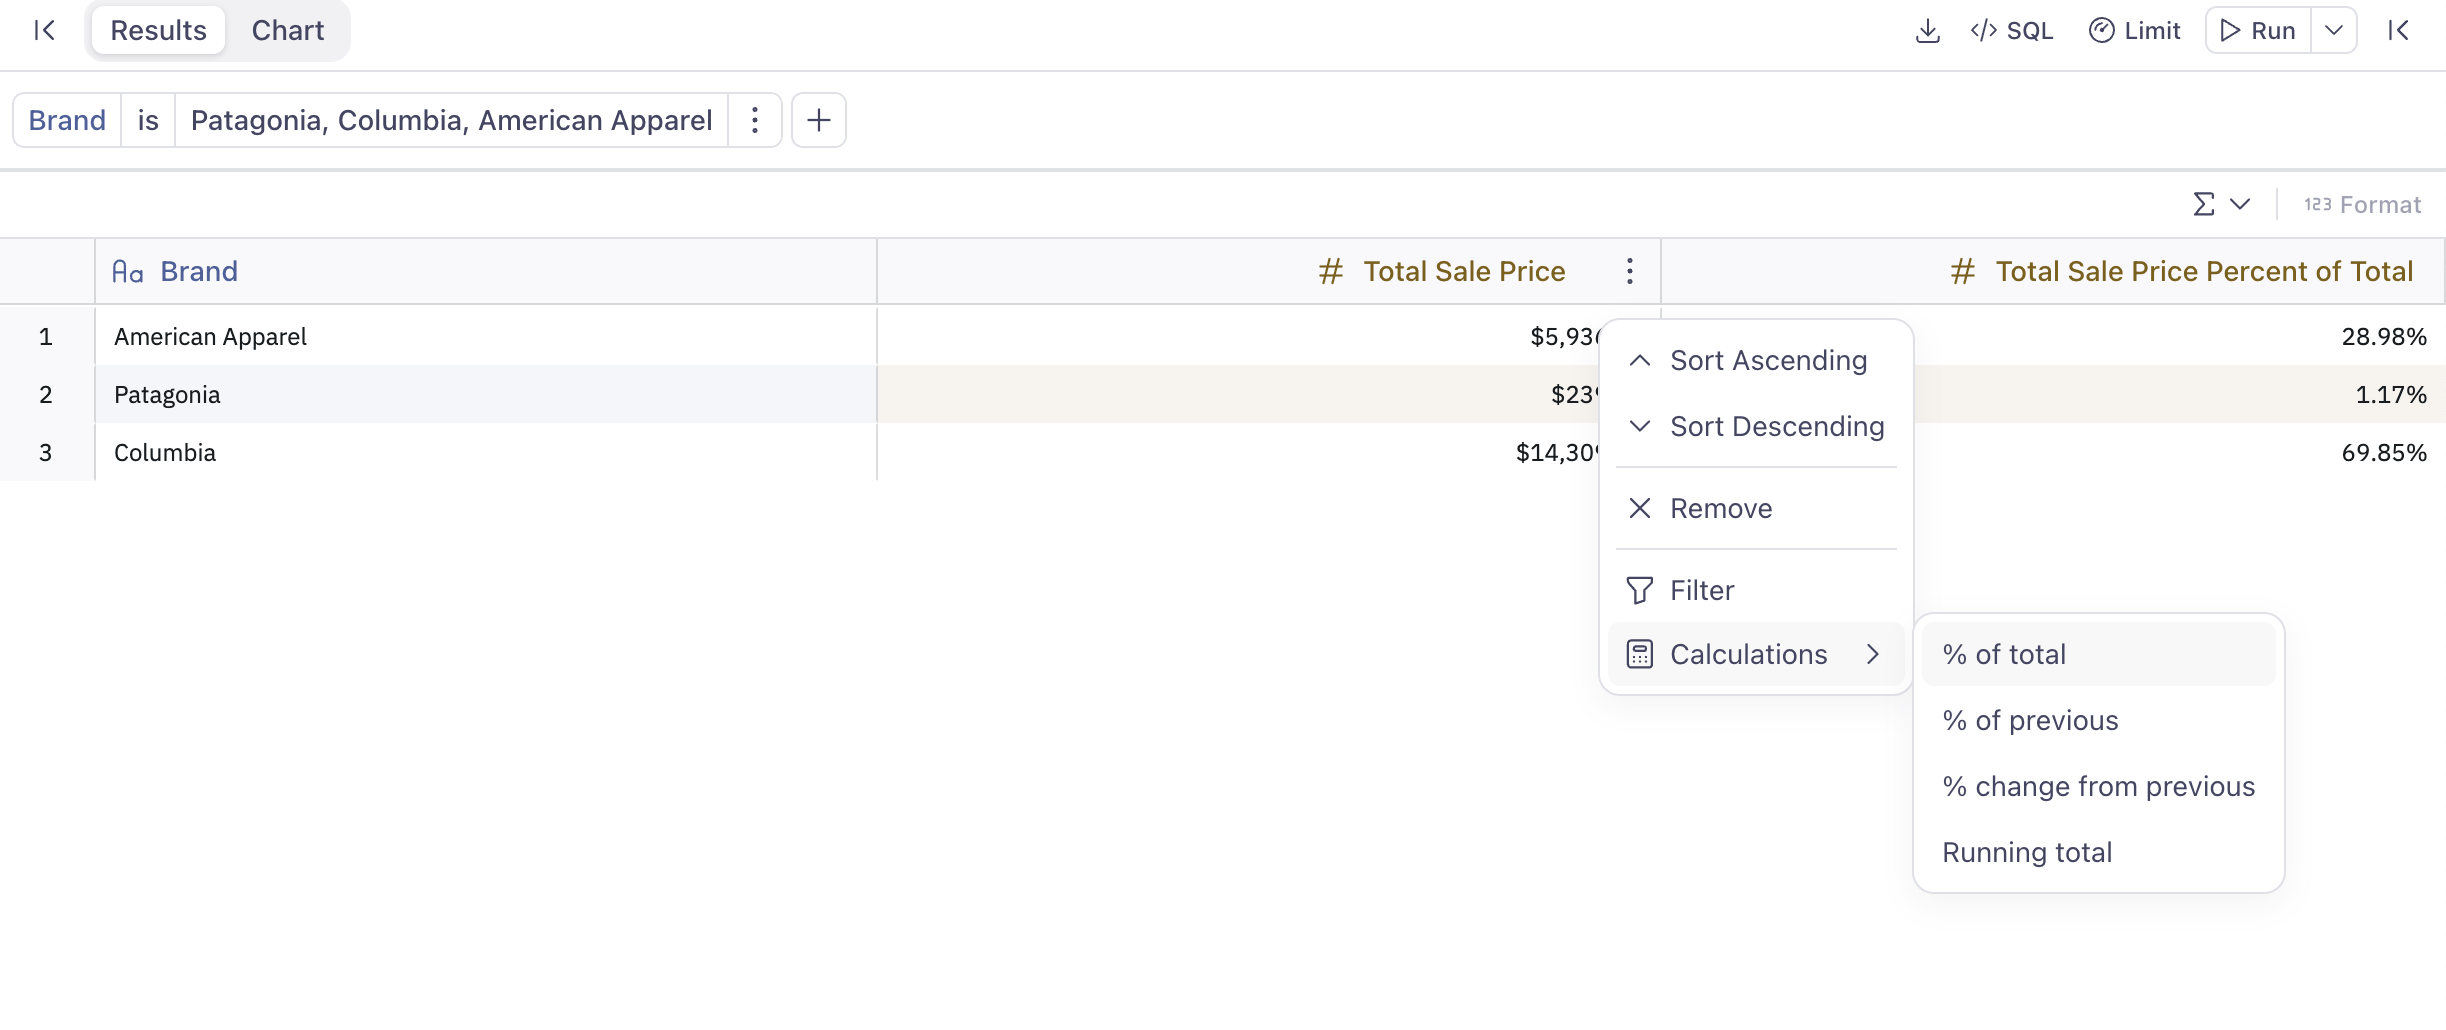Open the SQL code view

(x=2011, y=31)
